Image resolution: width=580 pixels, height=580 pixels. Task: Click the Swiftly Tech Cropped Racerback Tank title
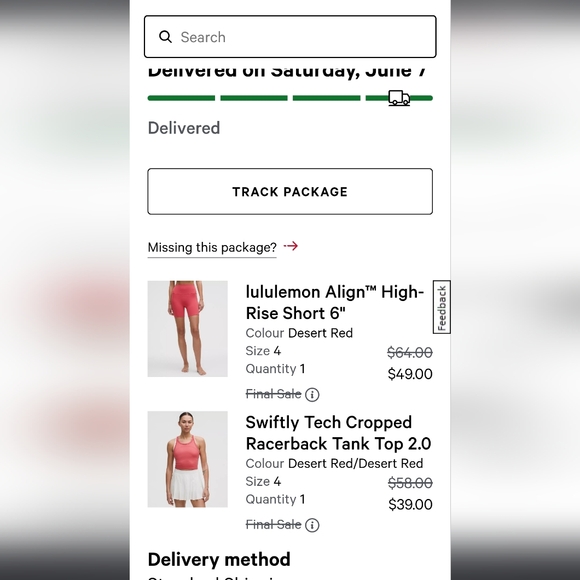coord(338,433)
